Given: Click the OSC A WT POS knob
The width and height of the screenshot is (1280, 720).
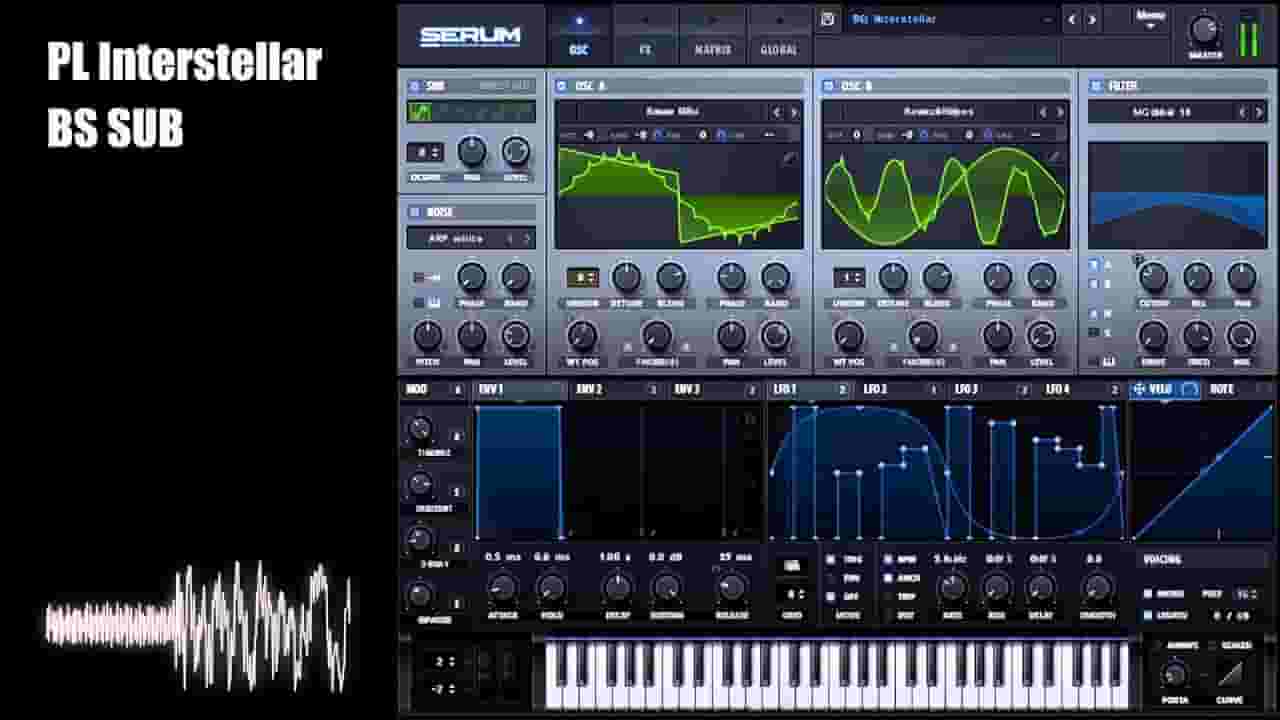Looking at the screenshot, I should 581,336.
